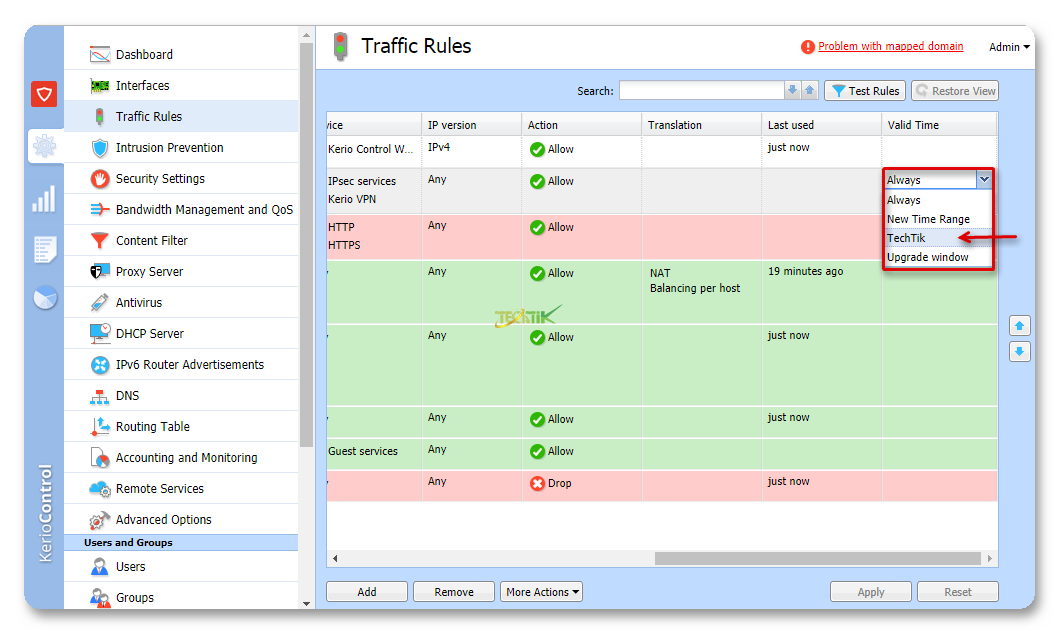Image resolution: width=1059 pixels, height=633 pixels.
Task: Expand the Always valid time combo box arrow
Action: pyautogui.click(x=984, y=180)
